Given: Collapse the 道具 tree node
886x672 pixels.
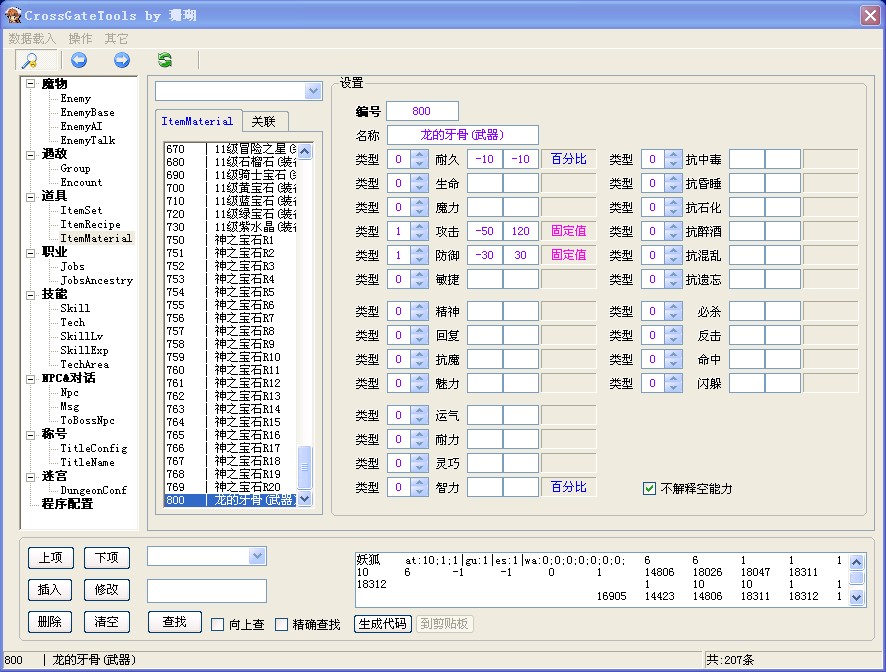Looking at the screenshot, I should click(31, 197).
